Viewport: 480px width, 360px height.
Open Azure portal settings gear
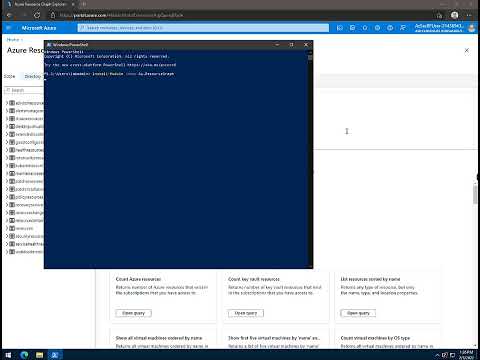tap(377, 28)
